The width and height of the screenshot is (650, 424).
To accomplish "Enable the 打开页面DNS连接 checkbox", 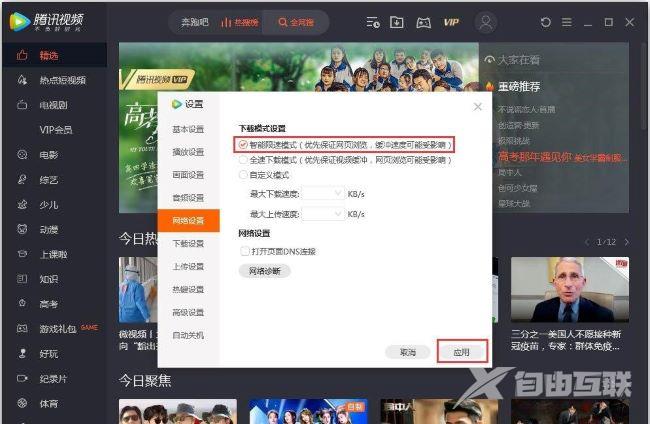I will [x=245, y=251].
